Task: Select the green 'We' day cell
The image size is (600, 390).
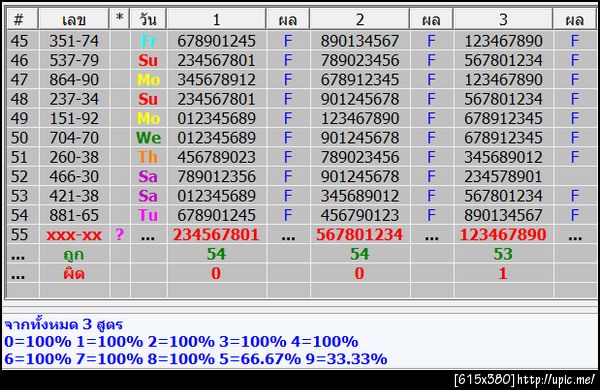Action: coord(148,138)
